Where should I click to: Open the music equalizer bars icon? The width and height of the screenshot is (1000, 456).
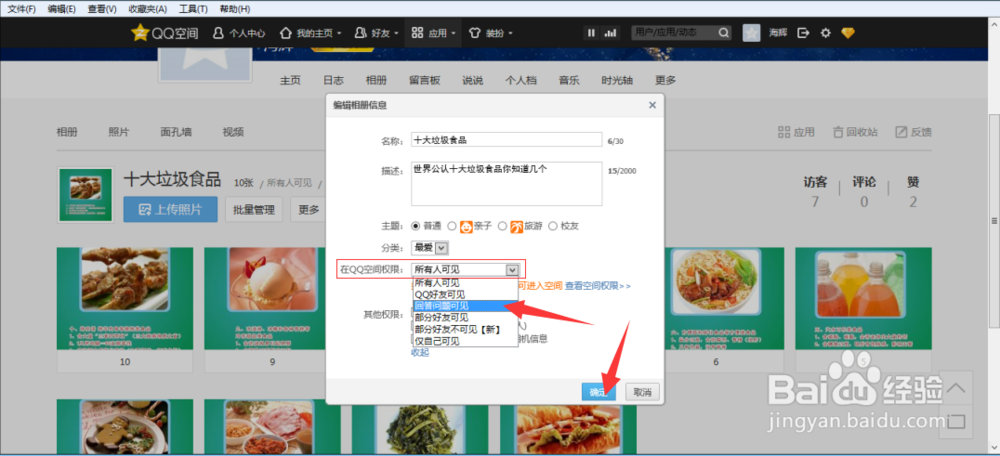[x=610, y=33]
